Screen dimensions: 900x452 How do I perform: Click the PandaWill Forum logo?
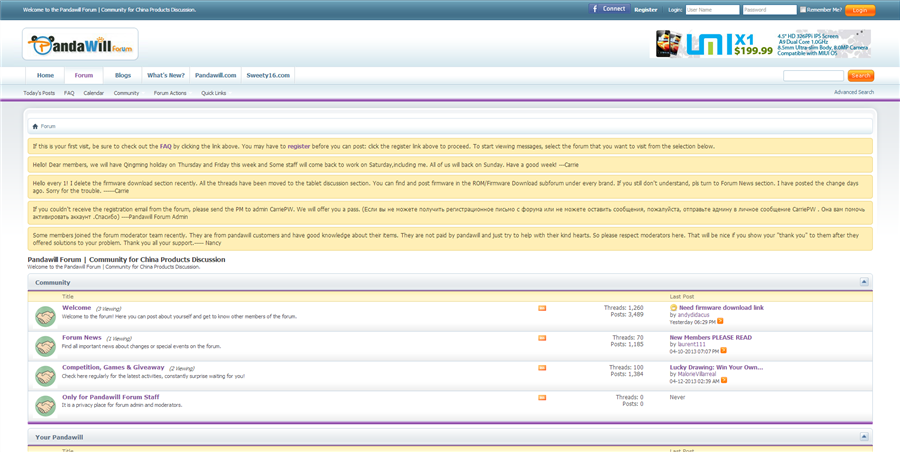point(80,44)
